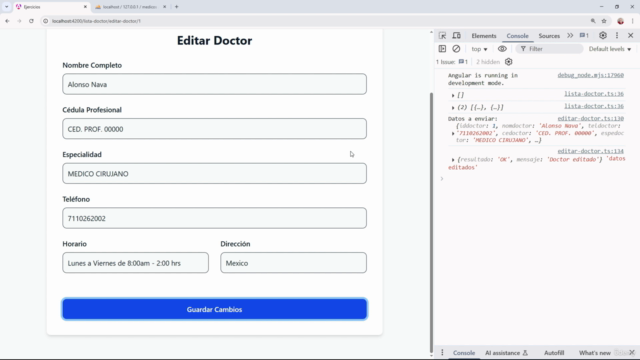Open browser profile avatar
This screenshot has width=640, height=360.
(x=620, y=21)
